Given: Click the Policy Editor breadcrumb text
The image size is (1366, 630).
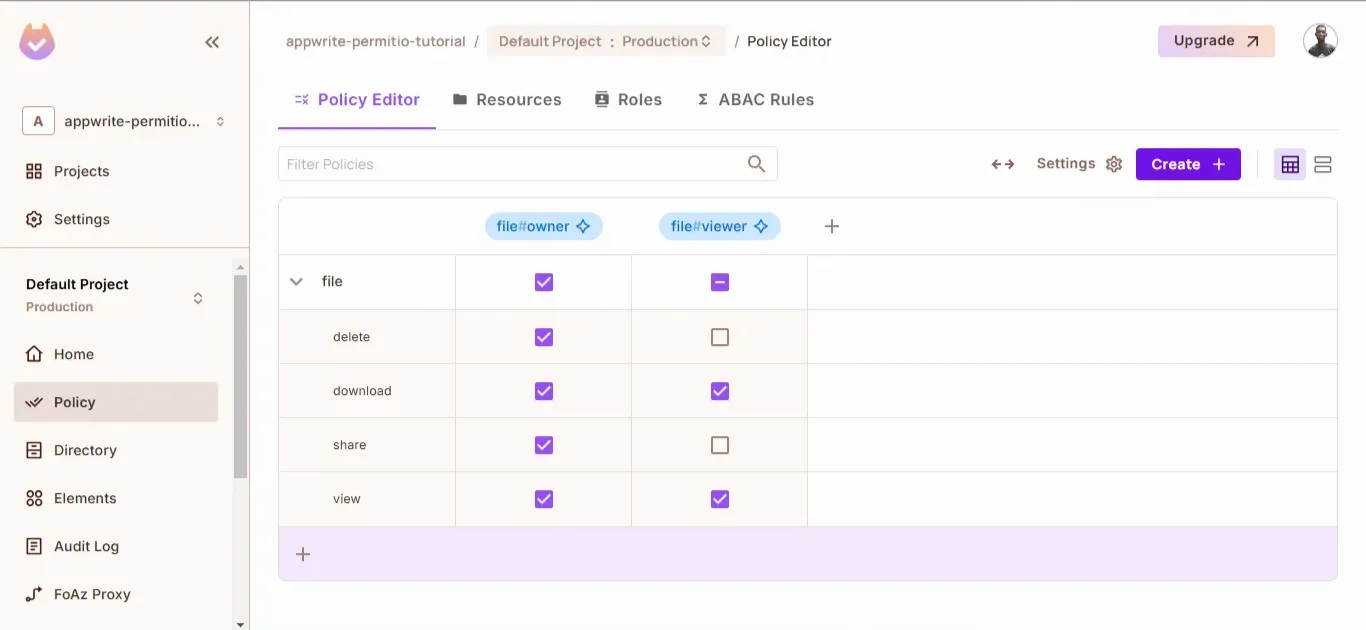Looking at the screenshot, I should coord(789,41).
